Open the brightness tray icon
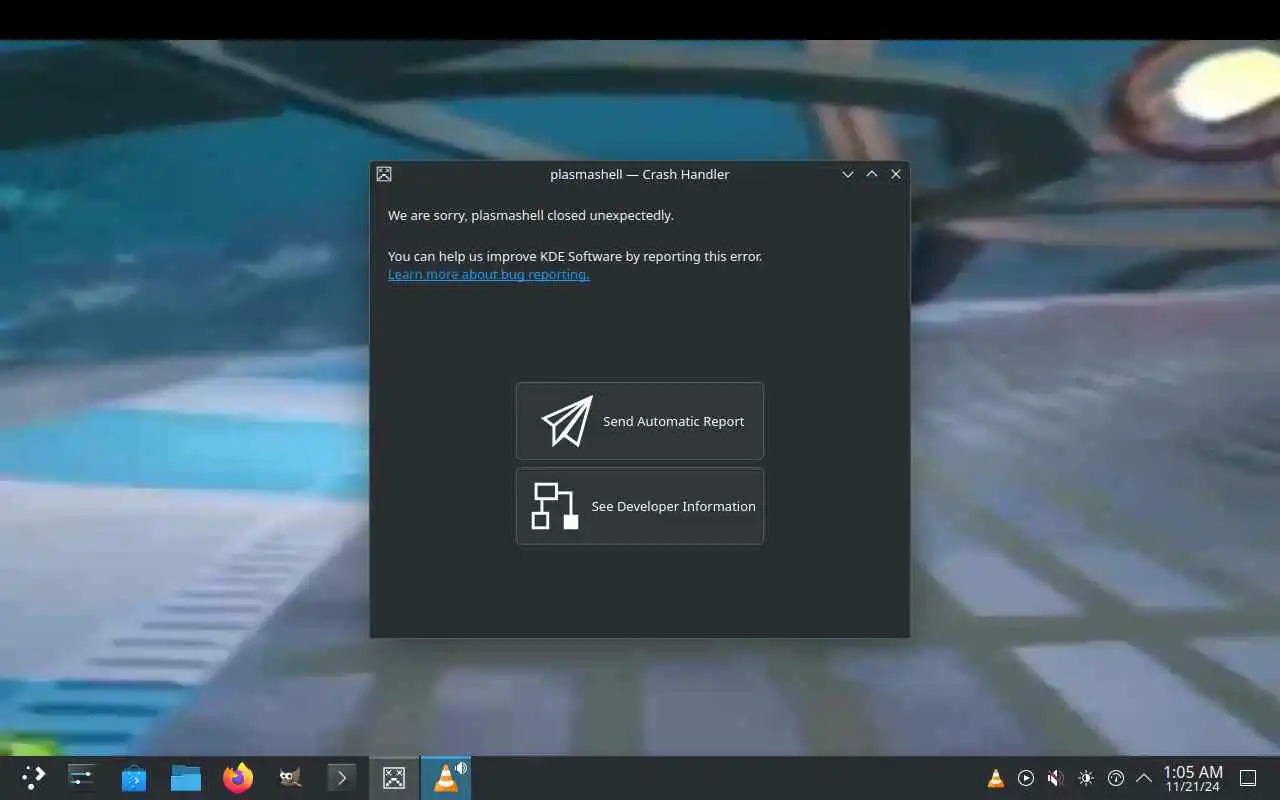1280x800 pixels. pos(1086,778)
